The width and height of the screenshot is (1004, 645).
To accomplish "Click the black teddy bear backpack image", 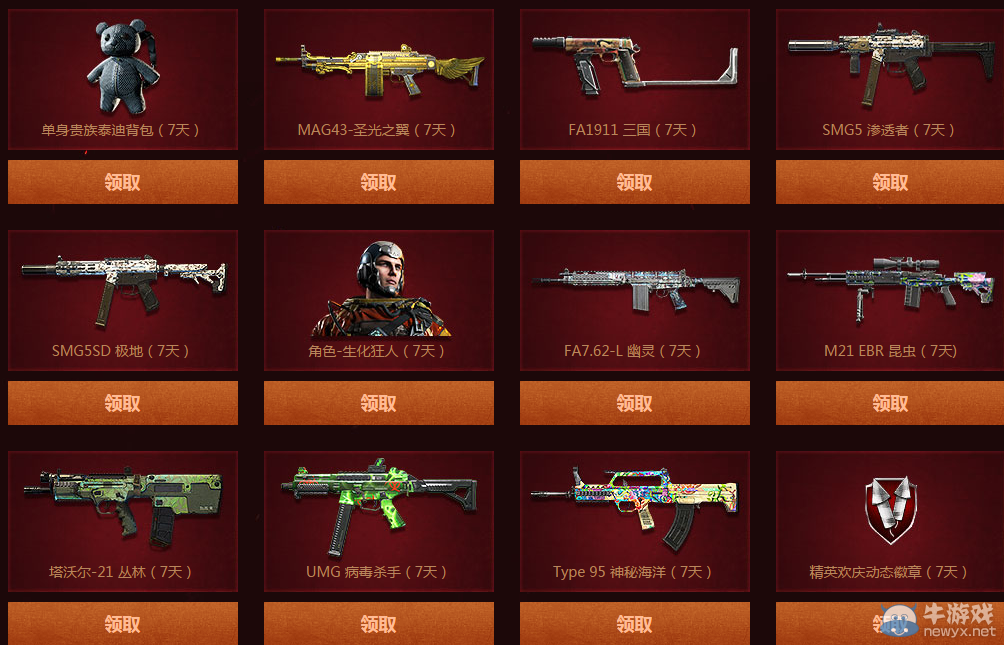I will coord(123,66).
